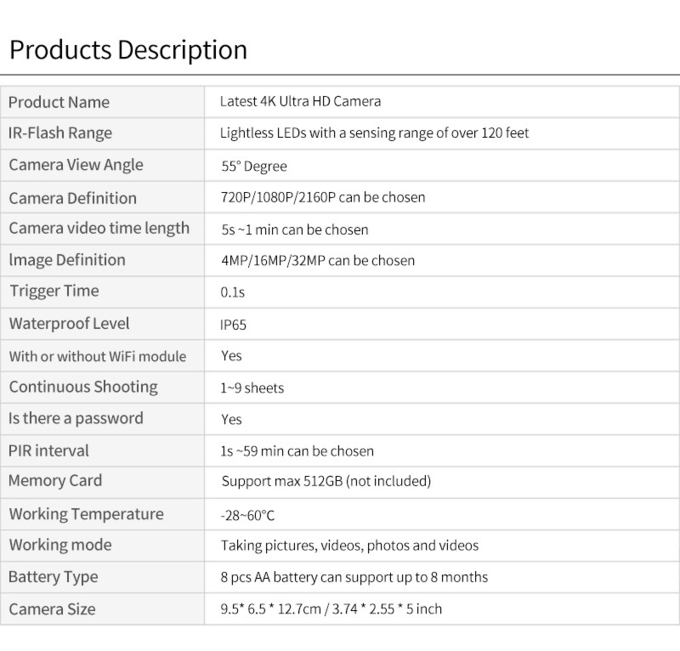Select the Camera Definition label

pyautogui.click(x=73, y=198)
